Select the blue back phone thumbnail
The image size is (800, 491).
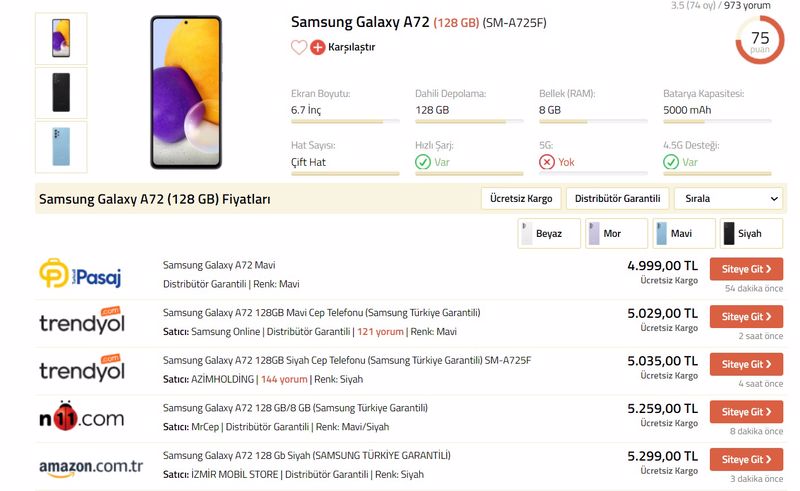pos(61,147)
